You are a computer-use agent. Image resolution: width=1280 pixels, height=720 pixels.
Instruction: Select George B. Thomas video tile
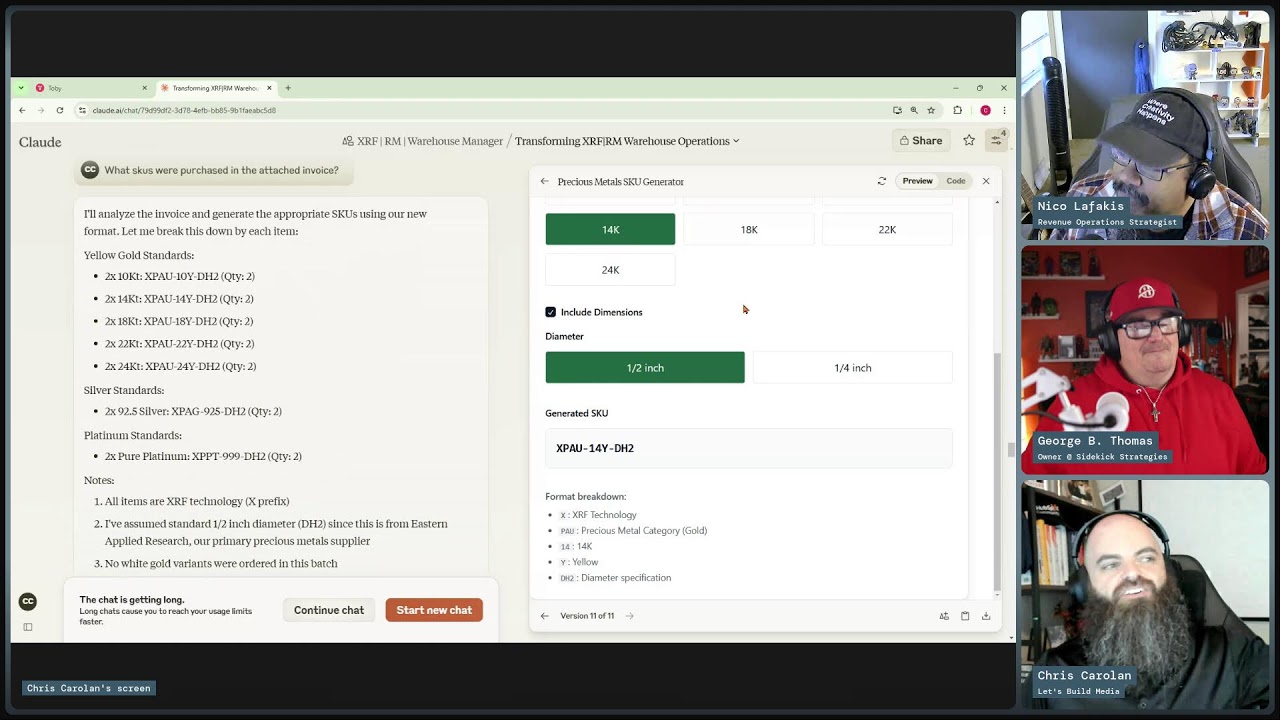pos(1144,360)
